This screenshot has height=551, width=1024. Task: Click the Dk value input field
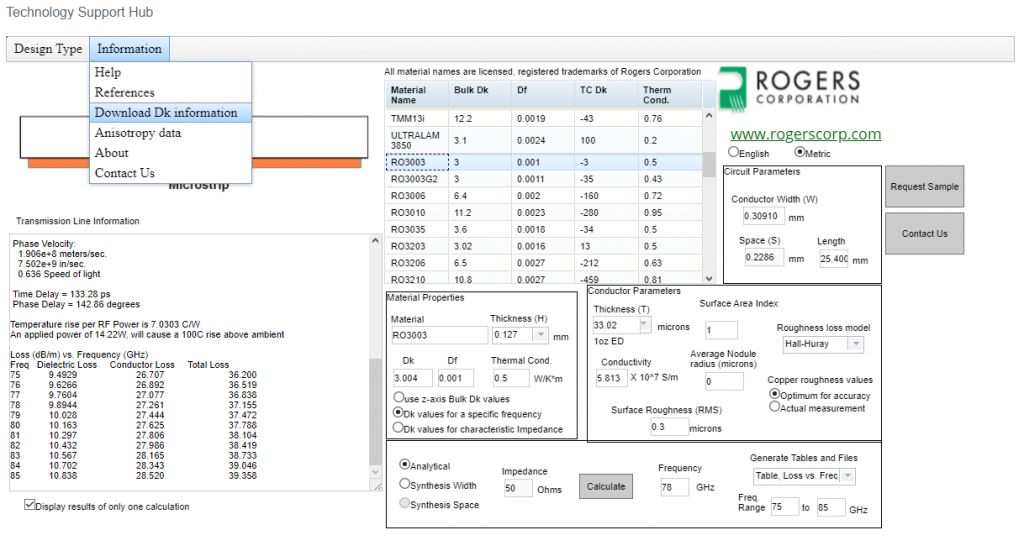[412, 378]
